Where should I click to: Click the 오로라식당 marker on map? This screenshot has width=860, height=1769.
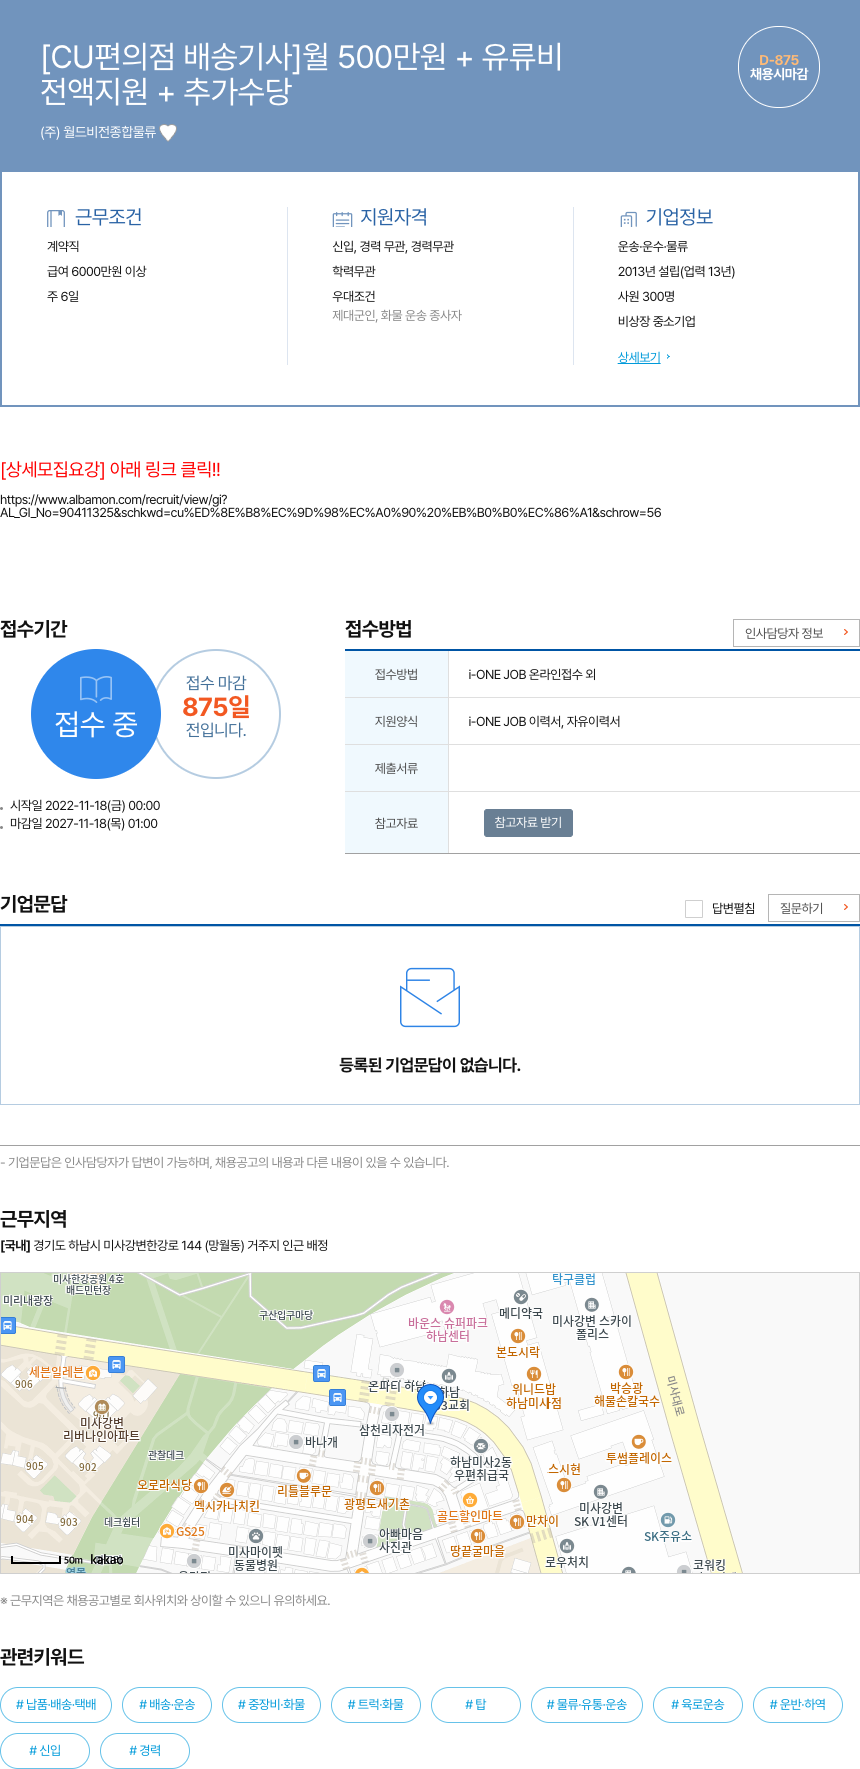(x=201, y=1486)
